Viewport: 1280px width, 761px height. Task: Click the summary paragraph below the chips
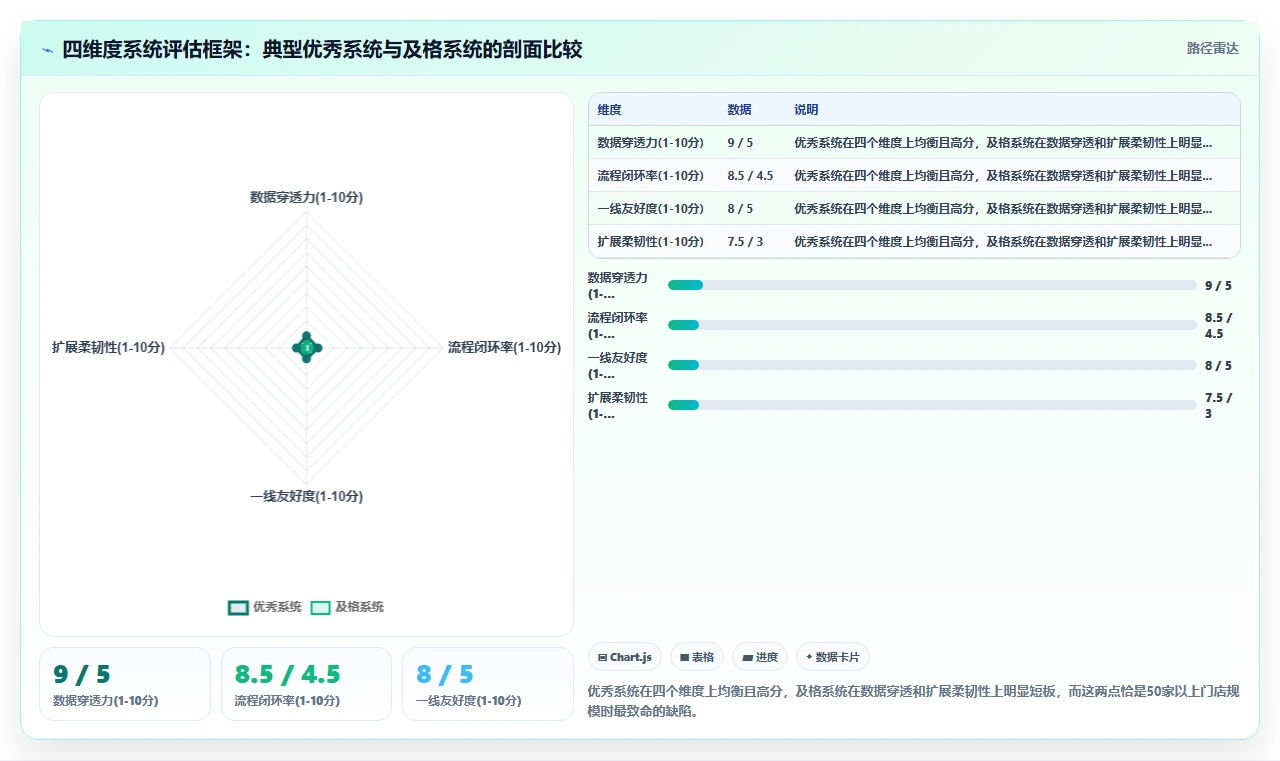(913, 701)
